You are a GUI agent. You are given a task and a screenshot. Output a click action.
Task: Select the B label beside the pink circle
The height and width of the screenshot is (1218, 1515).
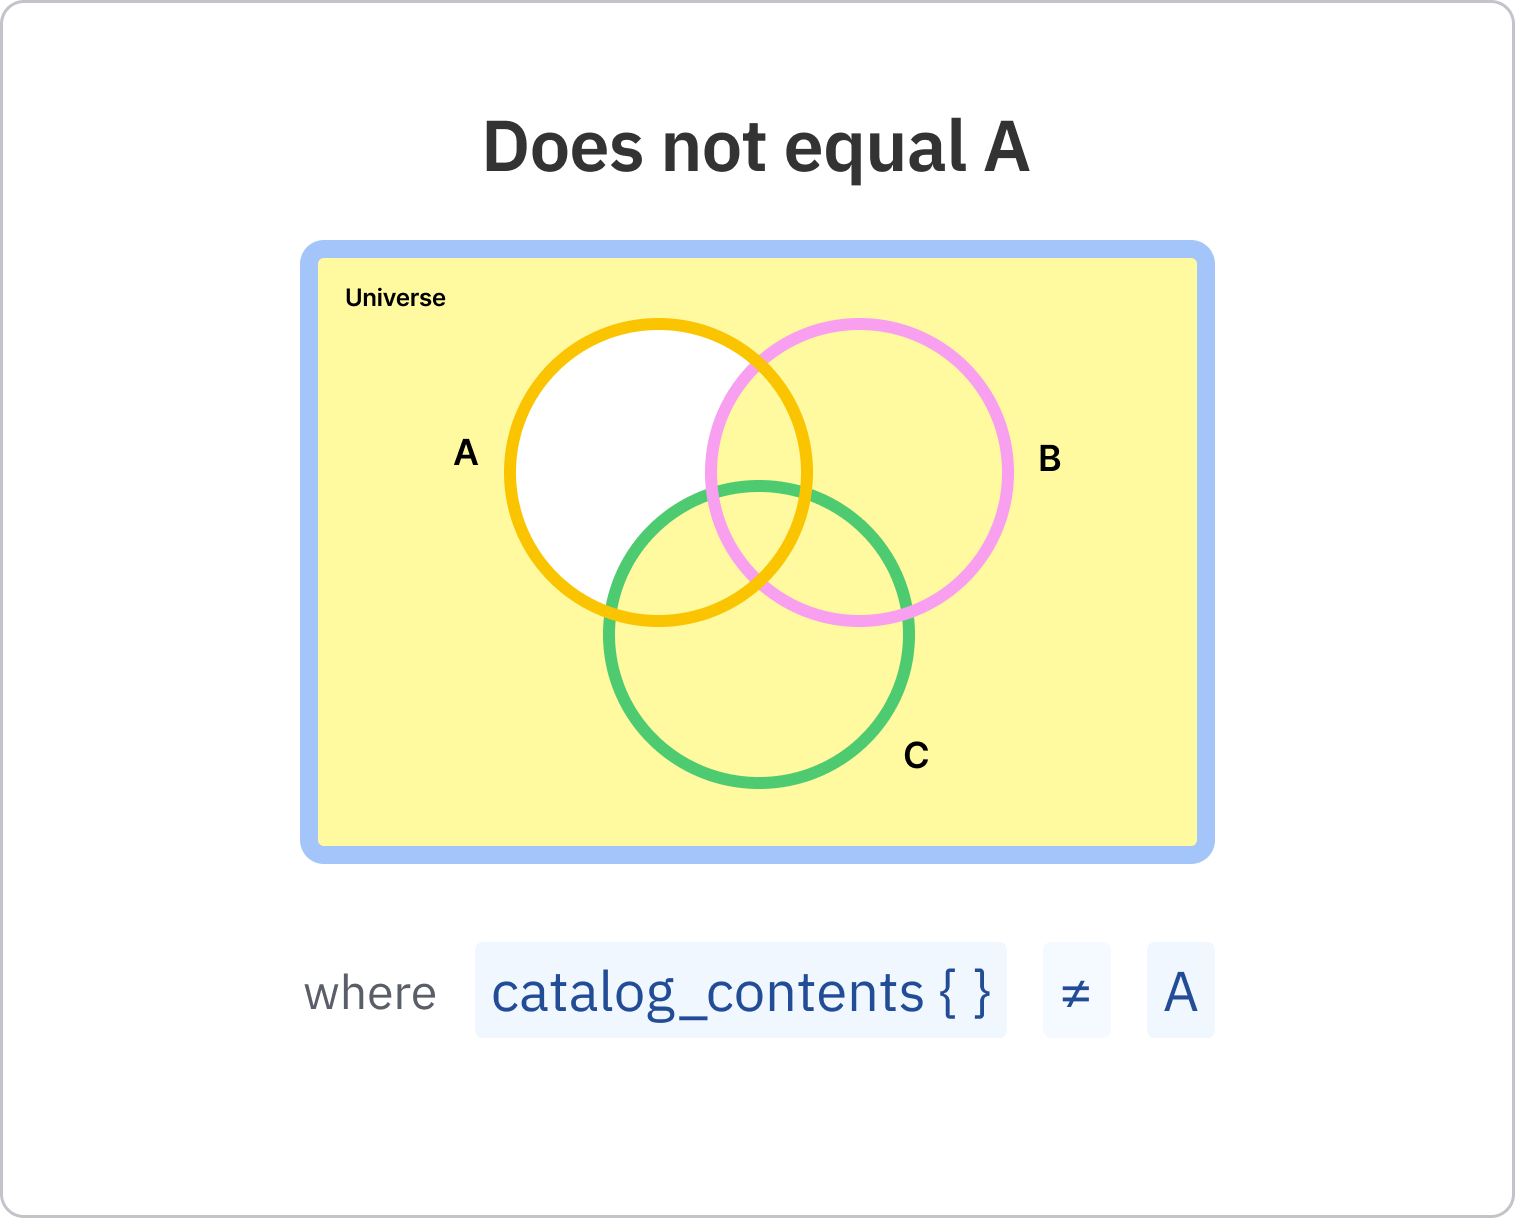click(x=1049, y=458)
